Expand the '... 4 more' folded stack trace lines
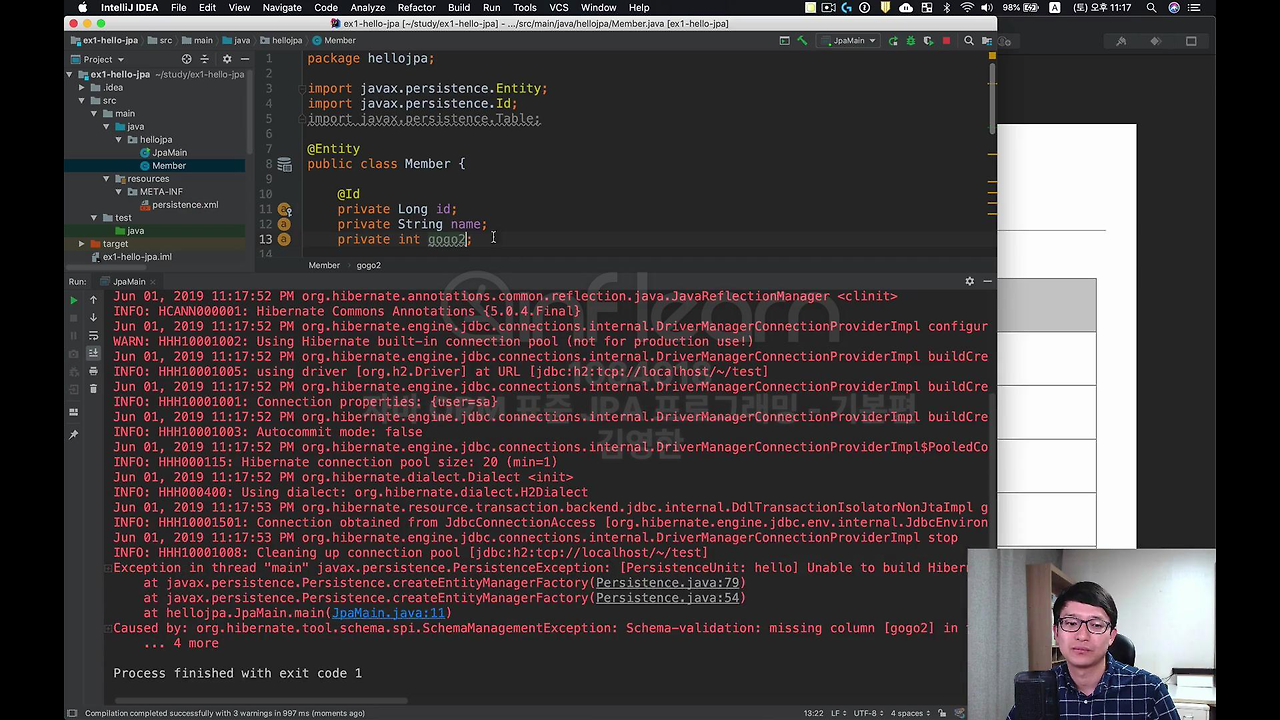Image resolution: width=1280 pixels, height=720 pixels. point(181,643)
